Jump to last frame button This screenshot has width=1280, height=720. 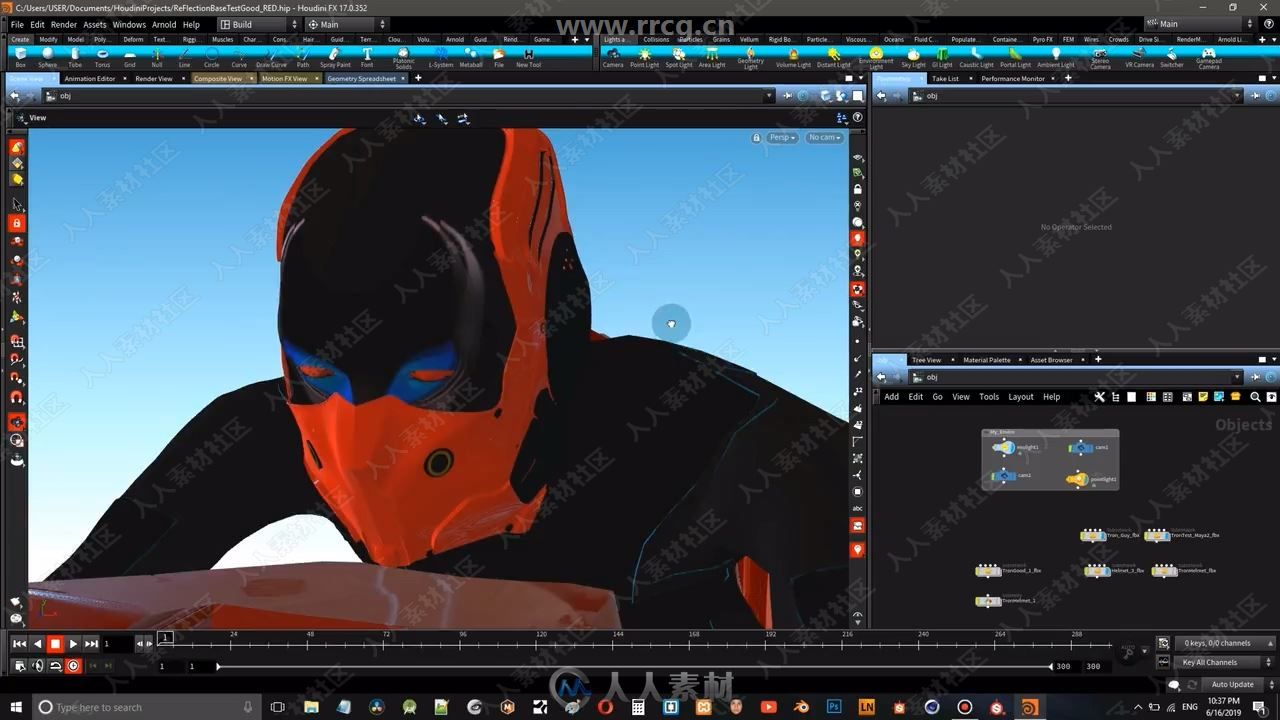click(x=92, y=644)
